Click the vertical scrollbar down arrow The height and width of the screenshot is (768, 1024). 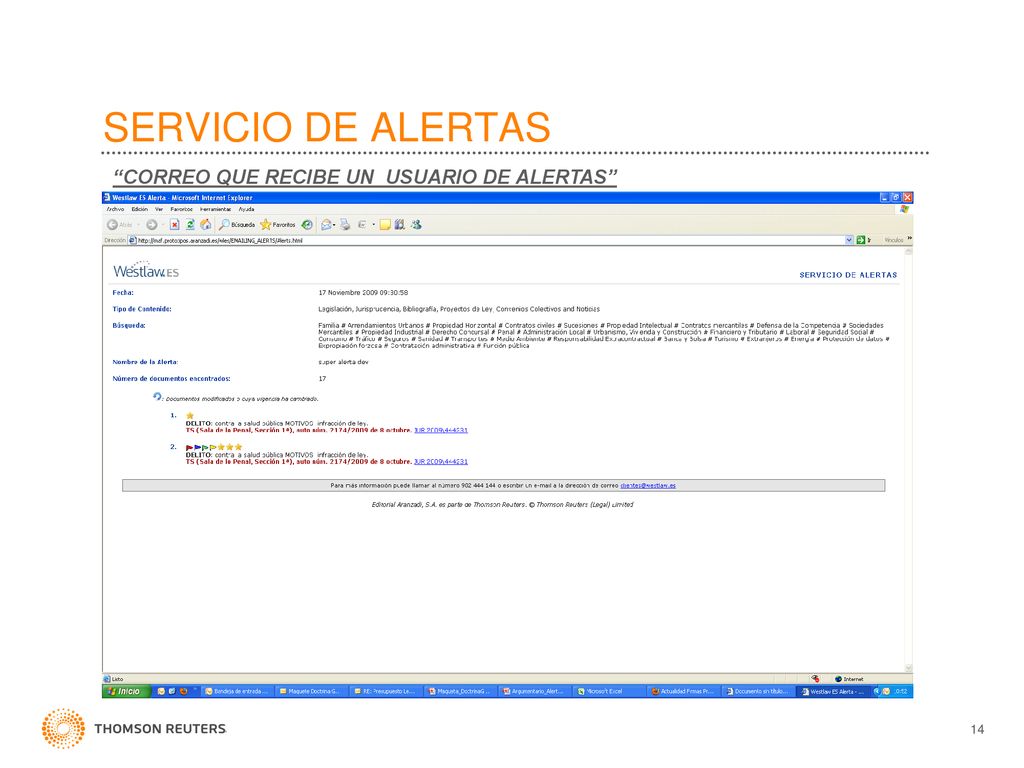pos(908,668)
